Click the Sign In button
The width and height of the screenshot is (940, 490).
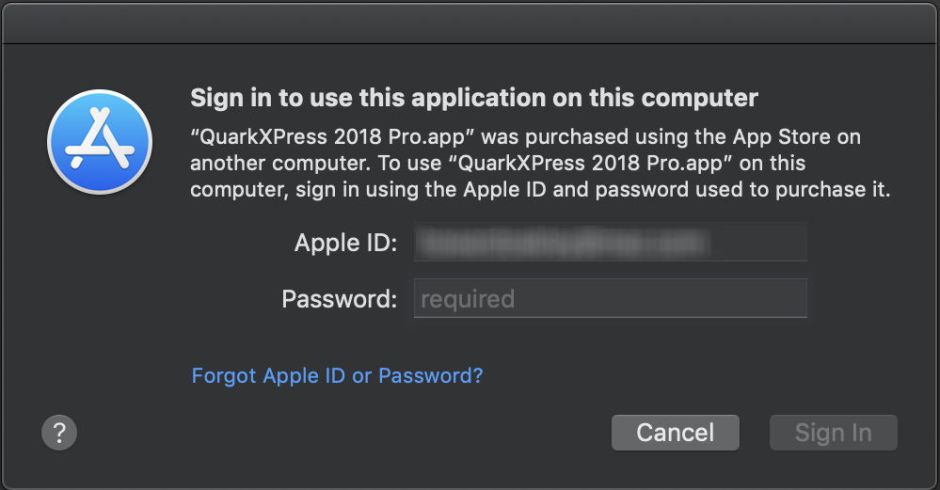[833, 433]
